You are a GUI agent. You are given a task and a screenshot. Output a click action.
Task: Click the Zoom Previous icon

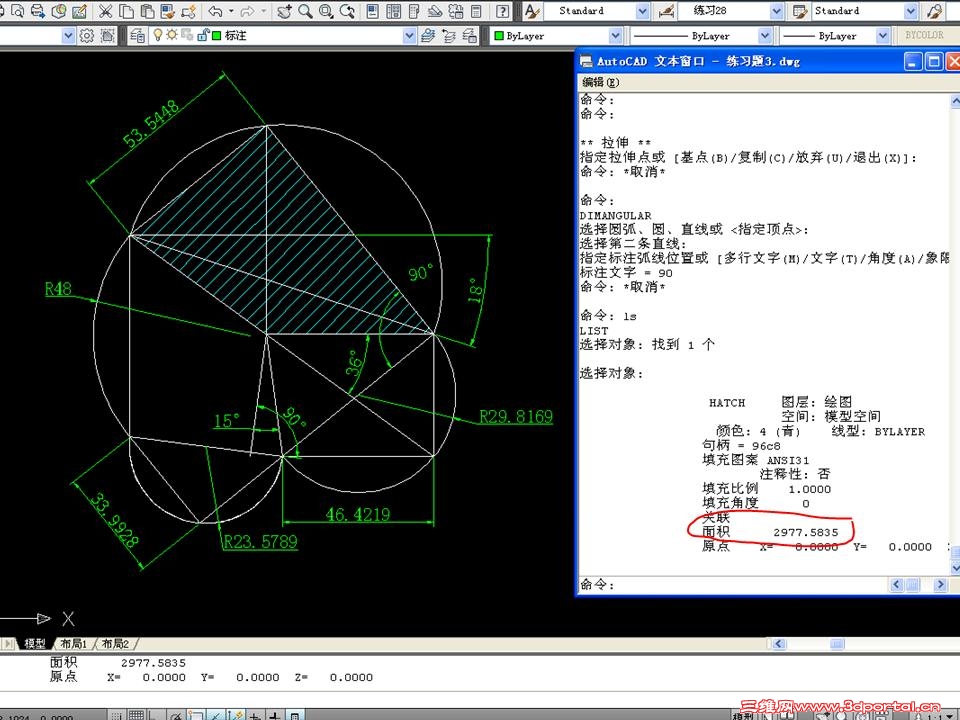[x=347, y=10]
